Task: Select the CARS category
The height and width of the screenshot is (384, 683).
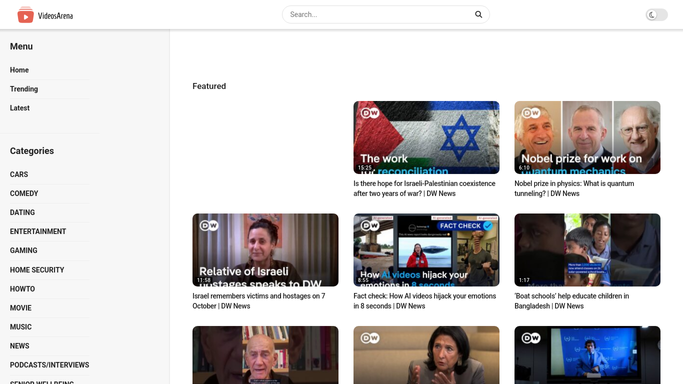Action: pyautogui.click(x=19, y=174)
